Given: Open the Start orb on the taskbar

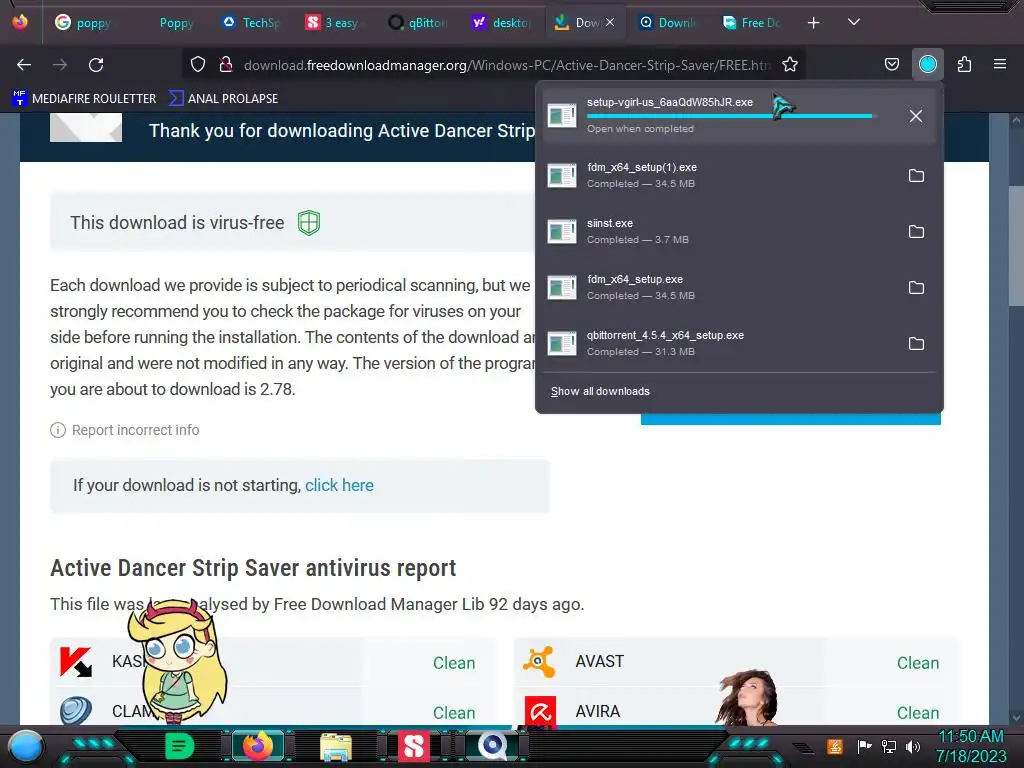Looking at the screenshot, I should tap(26, 746).
